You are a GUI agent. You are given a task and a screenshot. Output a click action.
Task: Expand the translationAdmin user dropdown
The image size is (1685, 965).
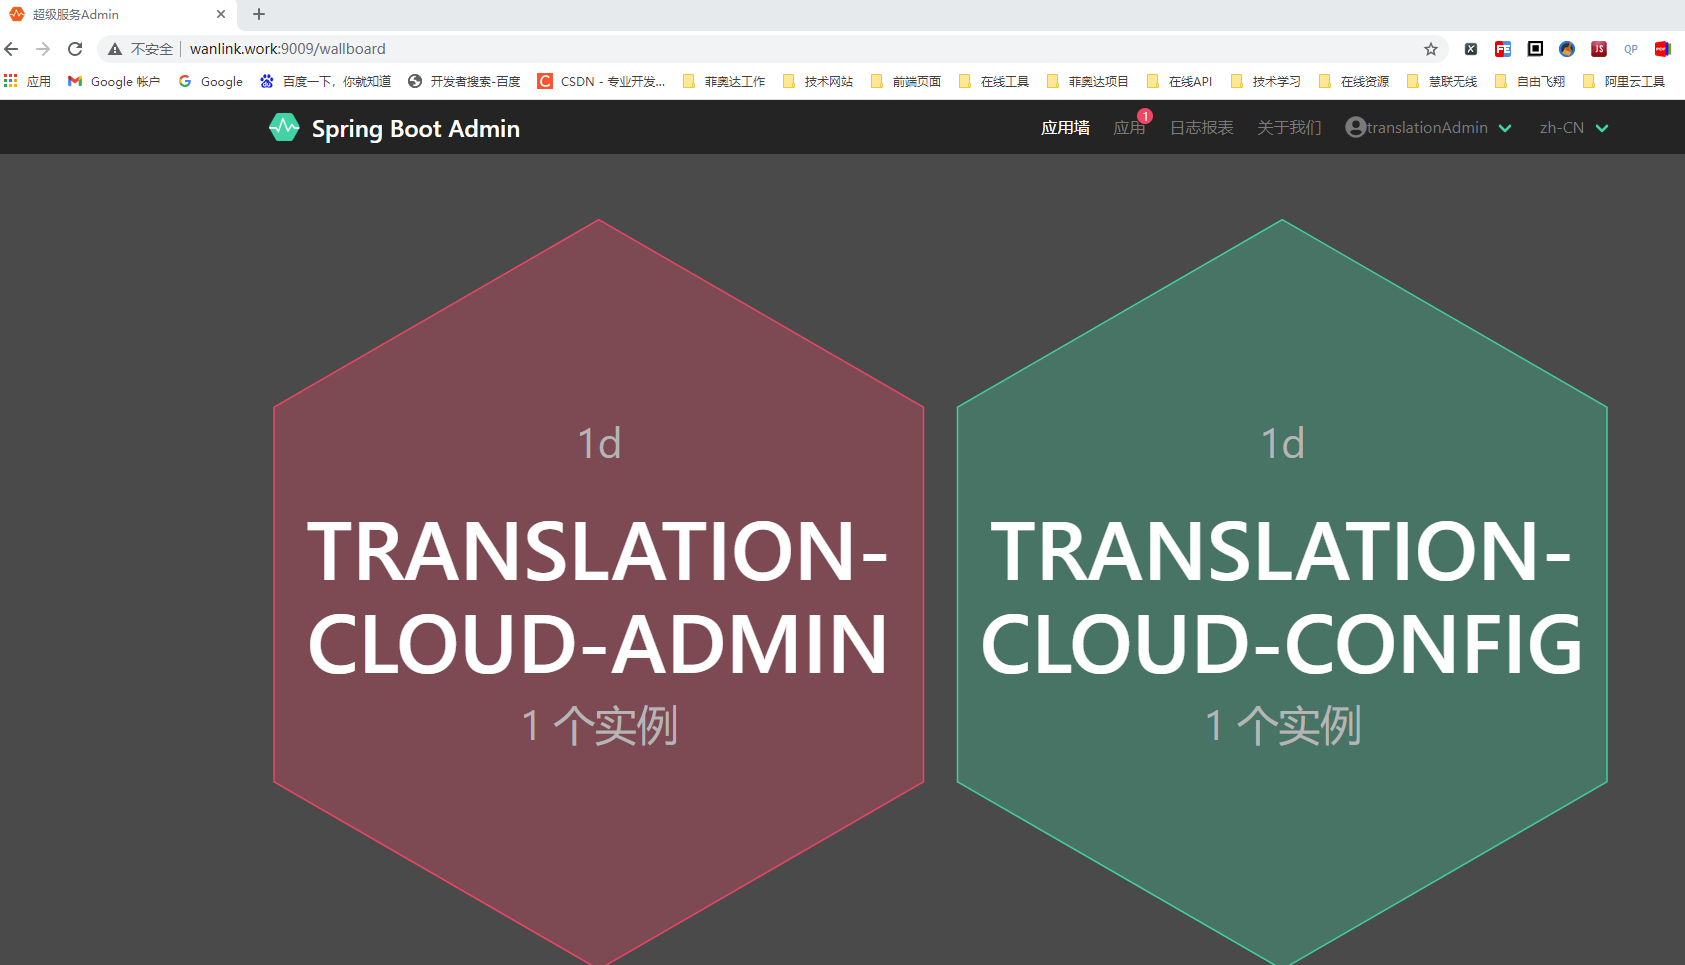(1428, 128)
